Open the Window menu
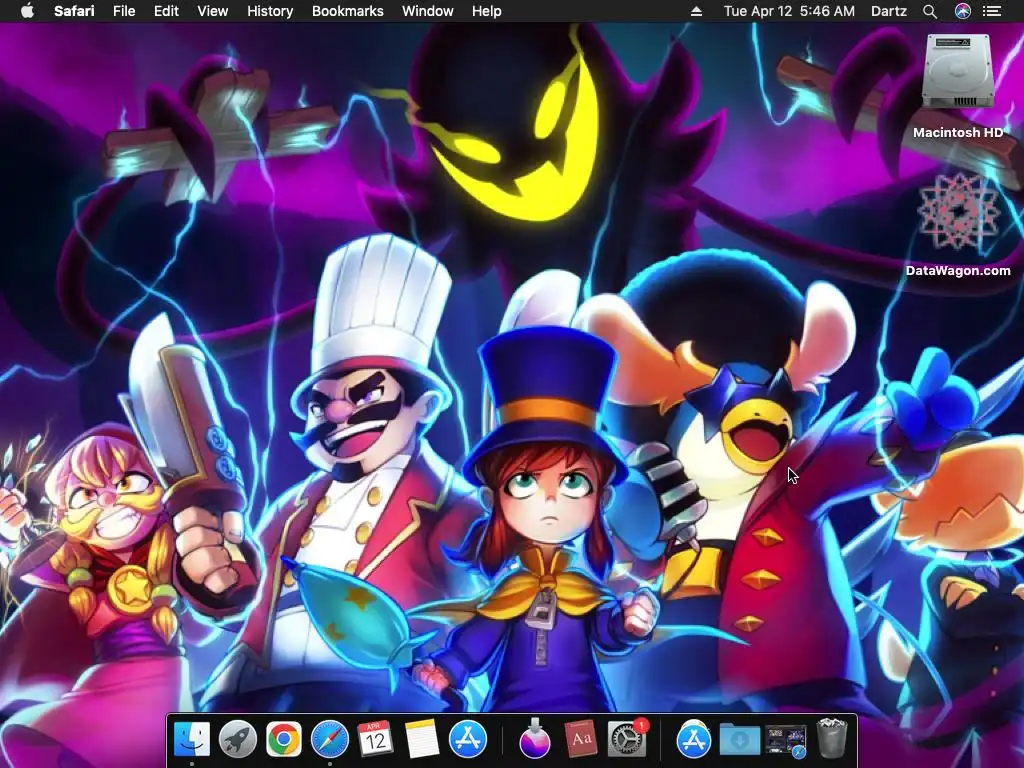The image size is (1024, 768). coord(428,11)
